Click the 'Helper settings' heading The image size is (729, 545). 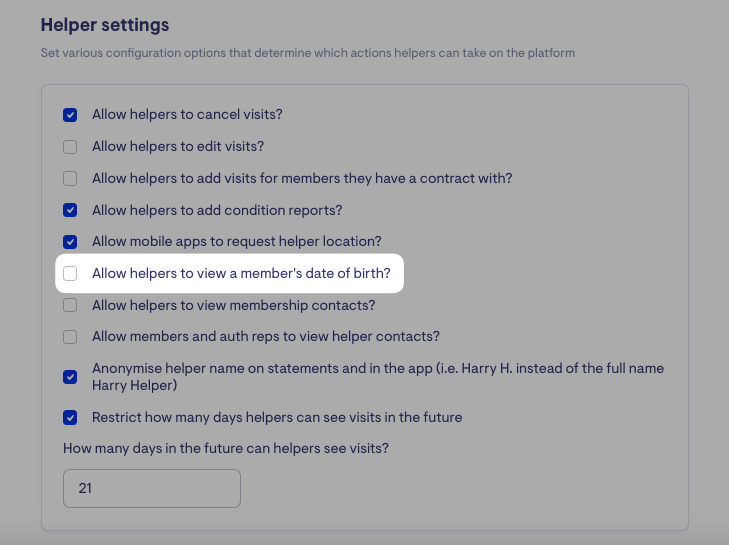click(x=105, y=24)
